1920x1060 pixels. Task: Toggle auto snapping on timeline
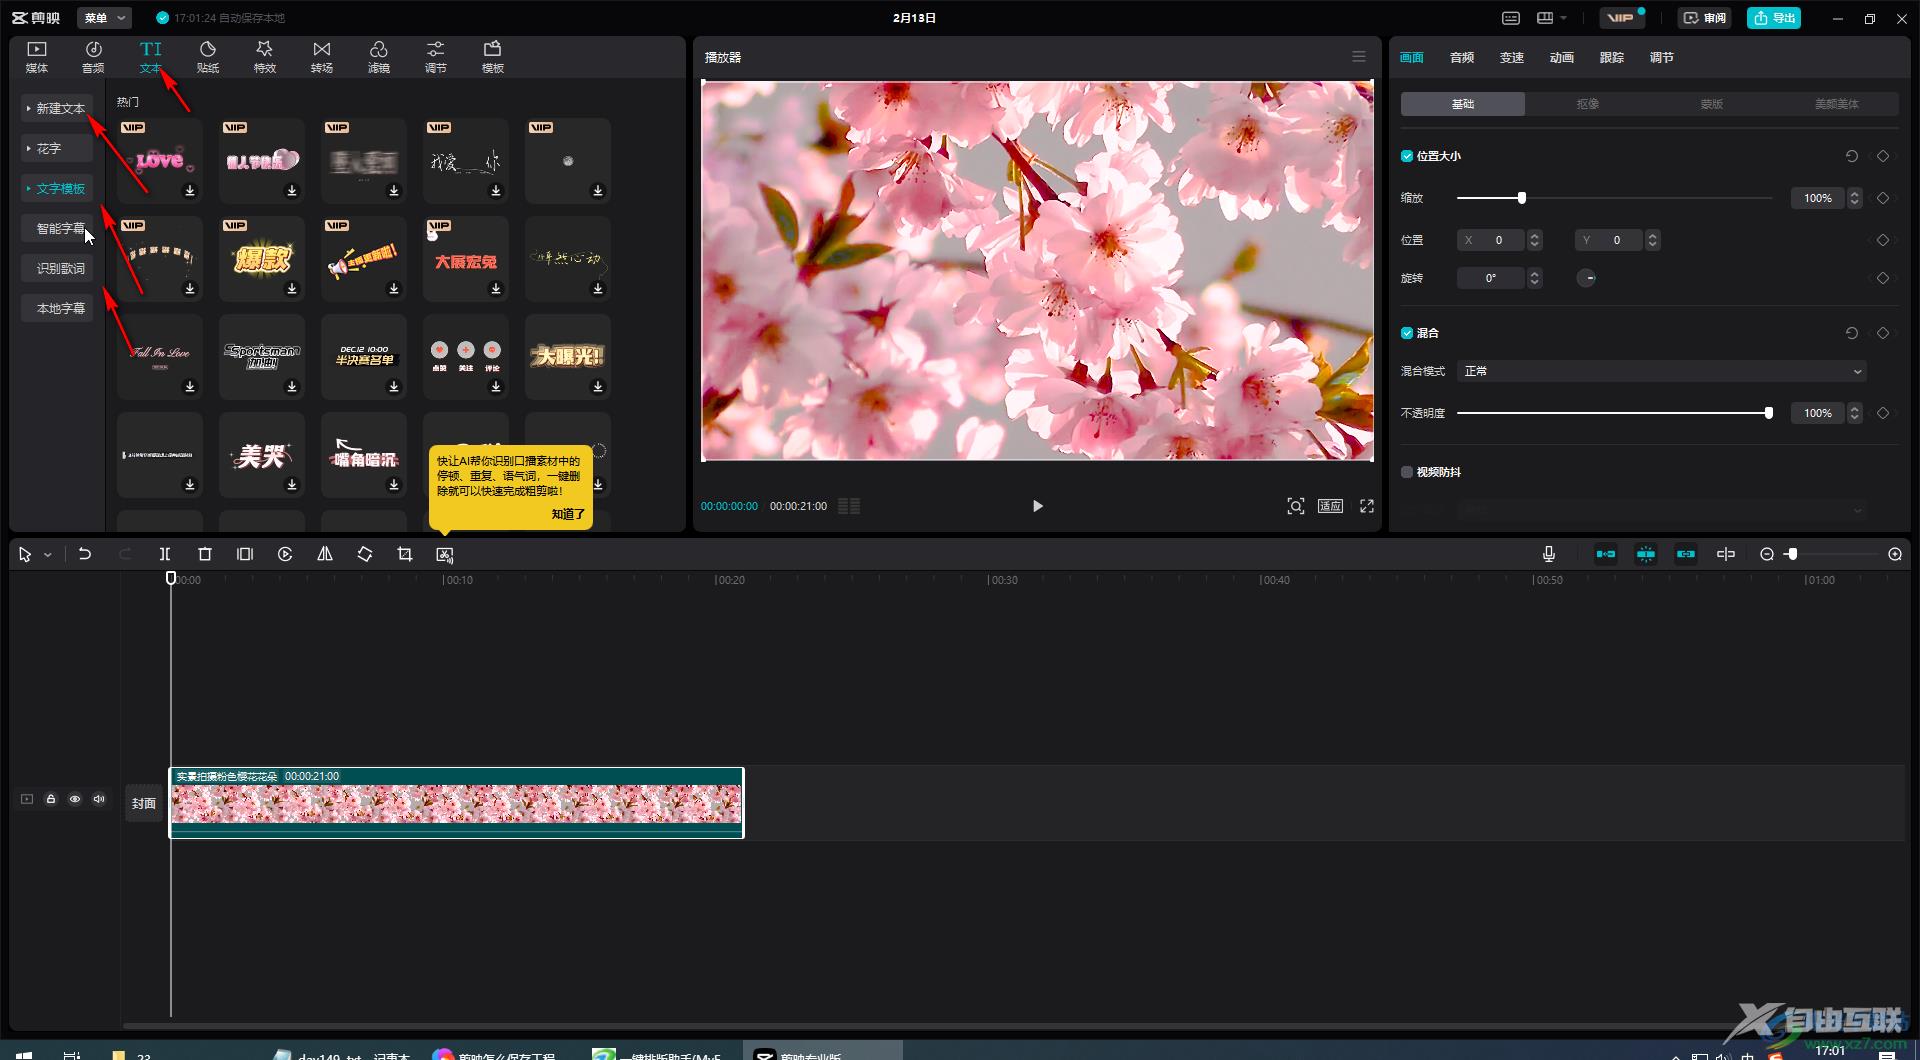point(1646,554)
